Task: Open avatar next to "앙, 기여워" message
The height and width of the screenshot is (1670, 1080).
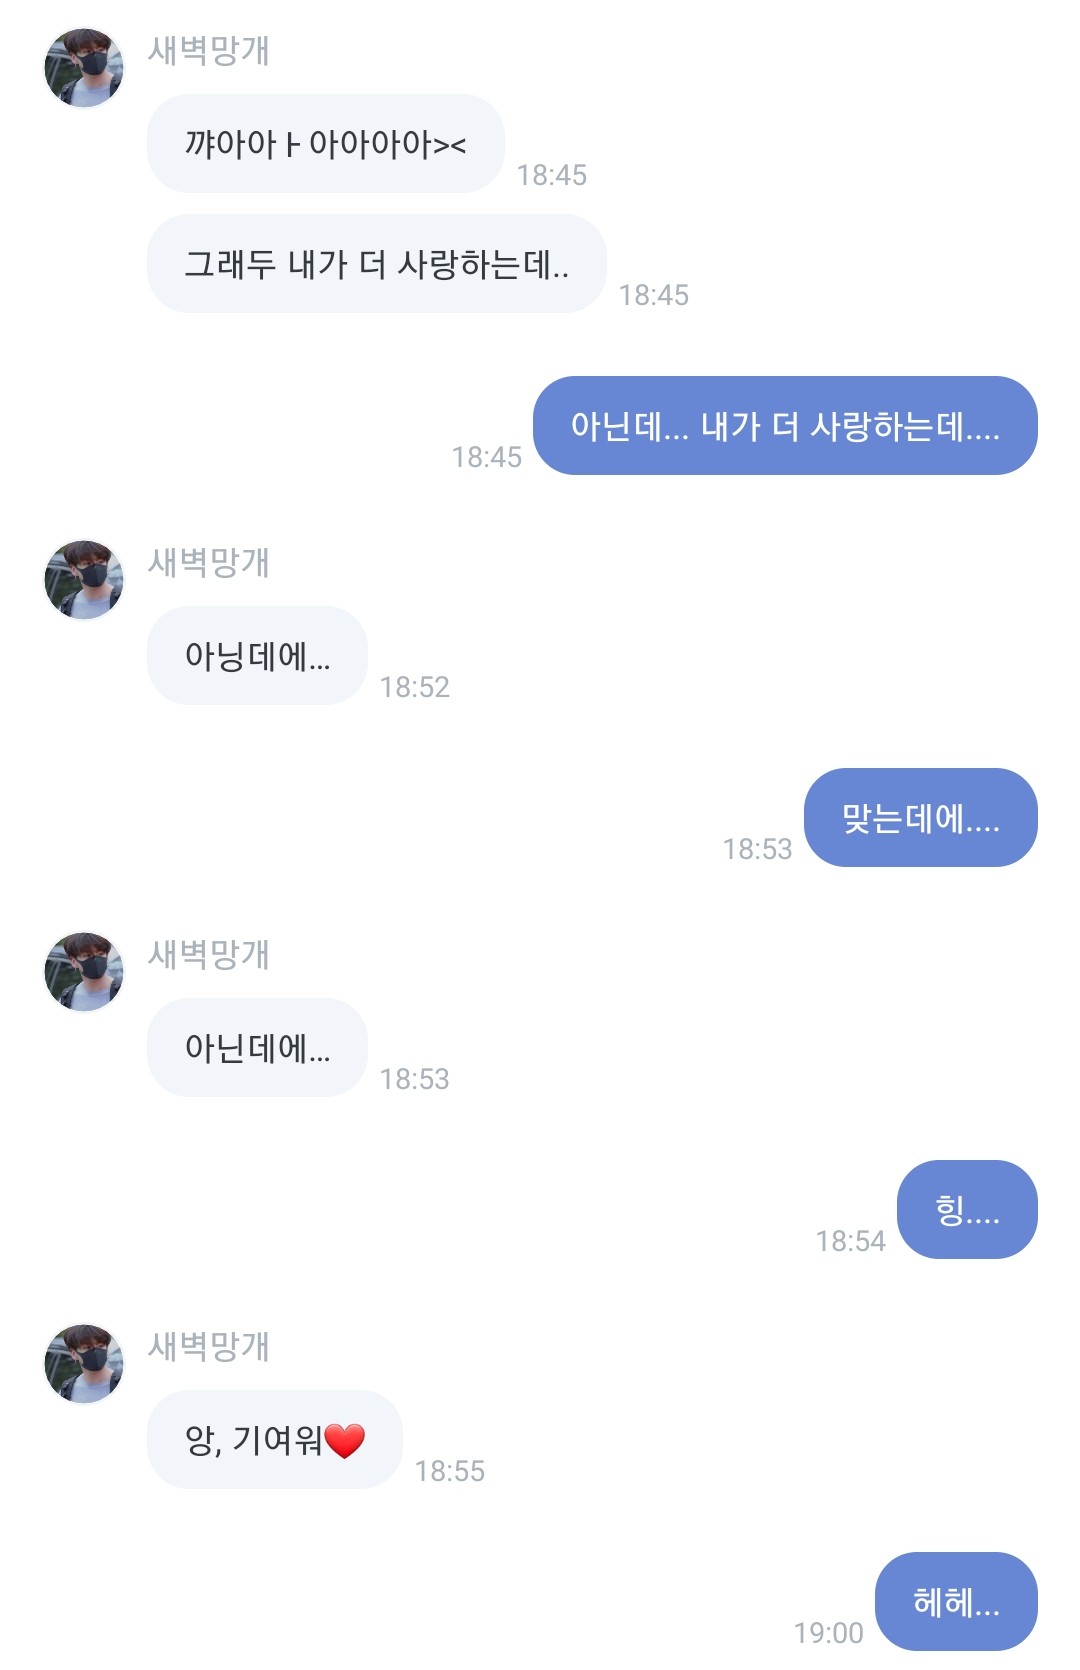Action: coord(84,1364)
